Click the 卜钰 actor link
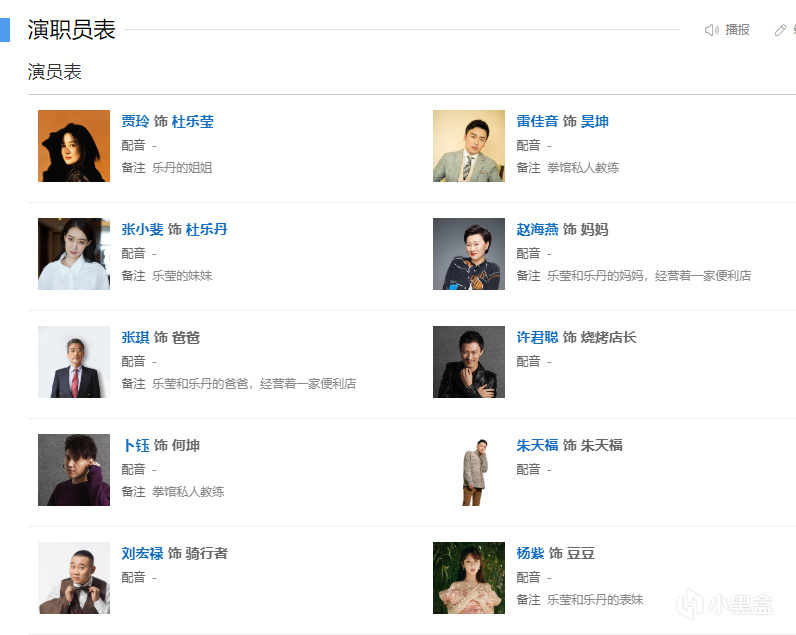The width and height of the screenshot is (796, 635). (x=135, y=445)
